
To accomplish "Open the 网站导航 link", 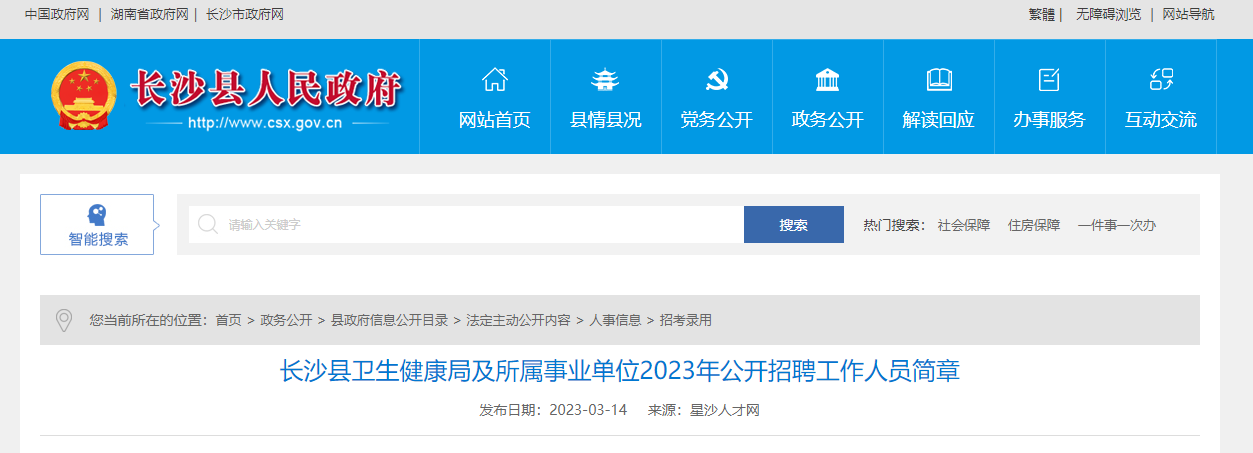I will (x=1188, y=14).
